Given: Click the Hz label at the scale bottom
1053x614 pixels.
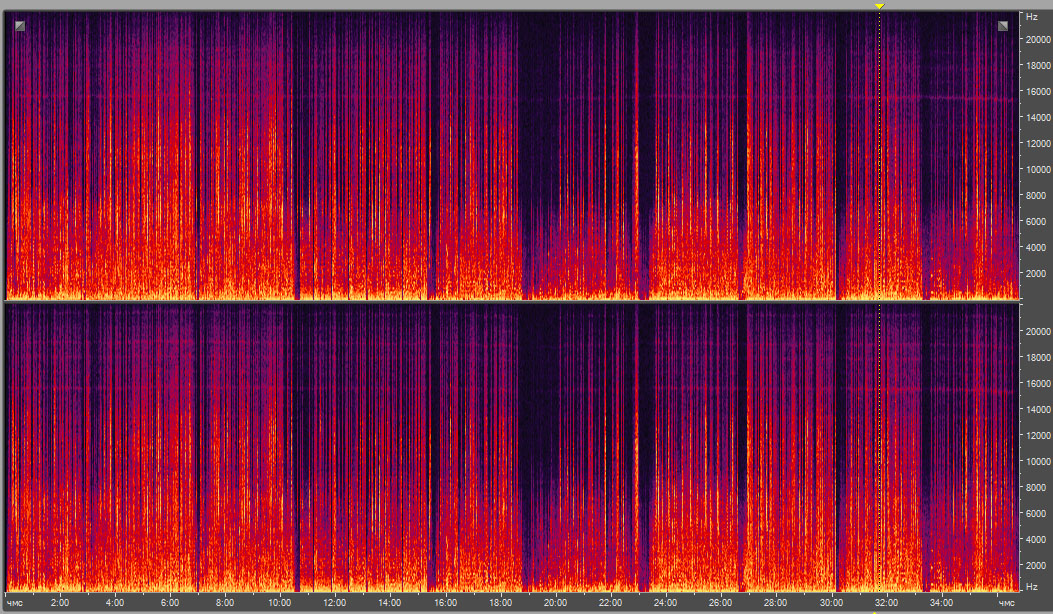Looking at the screenshot, I should point(1029,585).
